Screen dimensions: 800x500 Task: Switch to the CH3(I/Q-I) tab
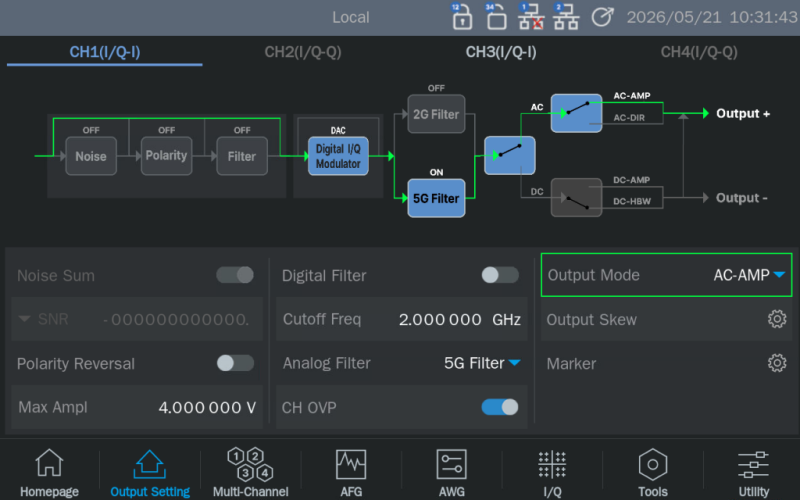point(501,52)
